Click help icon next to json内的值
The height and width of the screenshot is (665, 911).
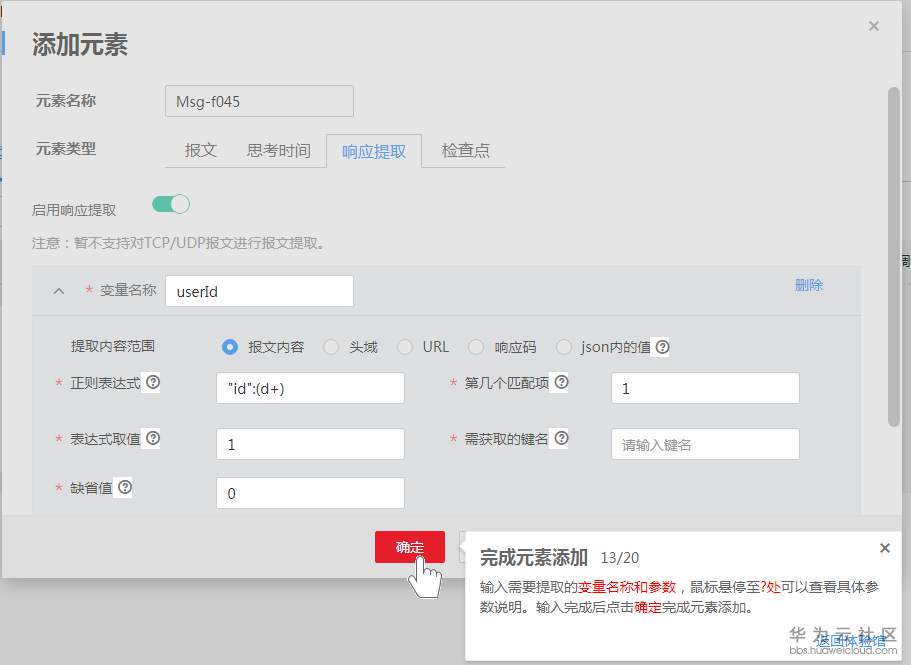[662, 347]
